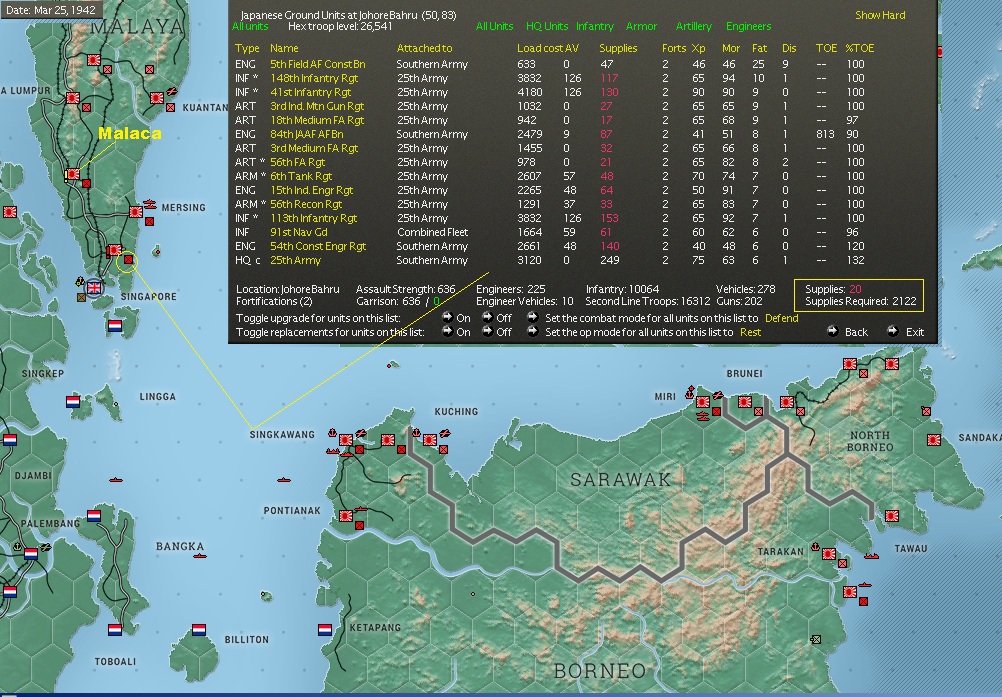Select the red ship icon east of Bangka
Image resolution: width=1002 pixels, height=697 pixels.
199,556
